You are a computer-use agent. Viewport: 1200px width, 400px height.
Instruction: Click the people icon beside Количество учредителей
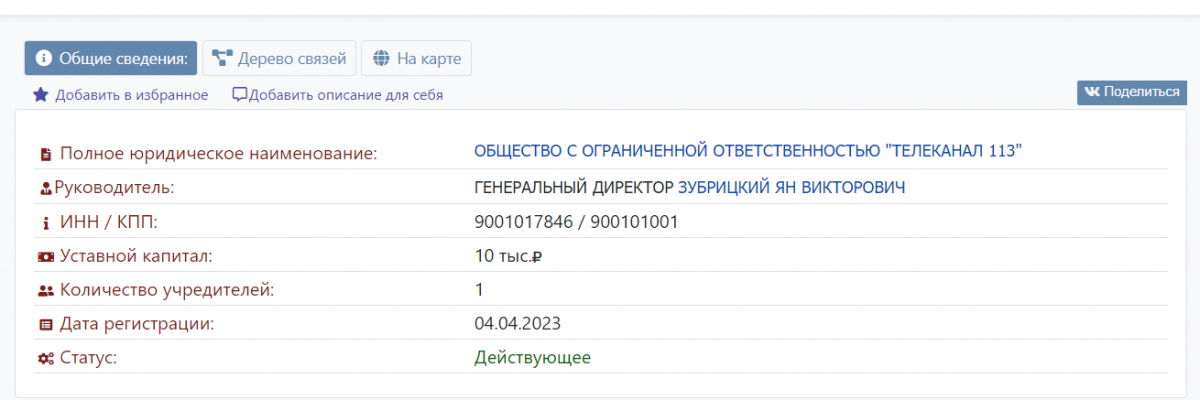pos(45,291)
